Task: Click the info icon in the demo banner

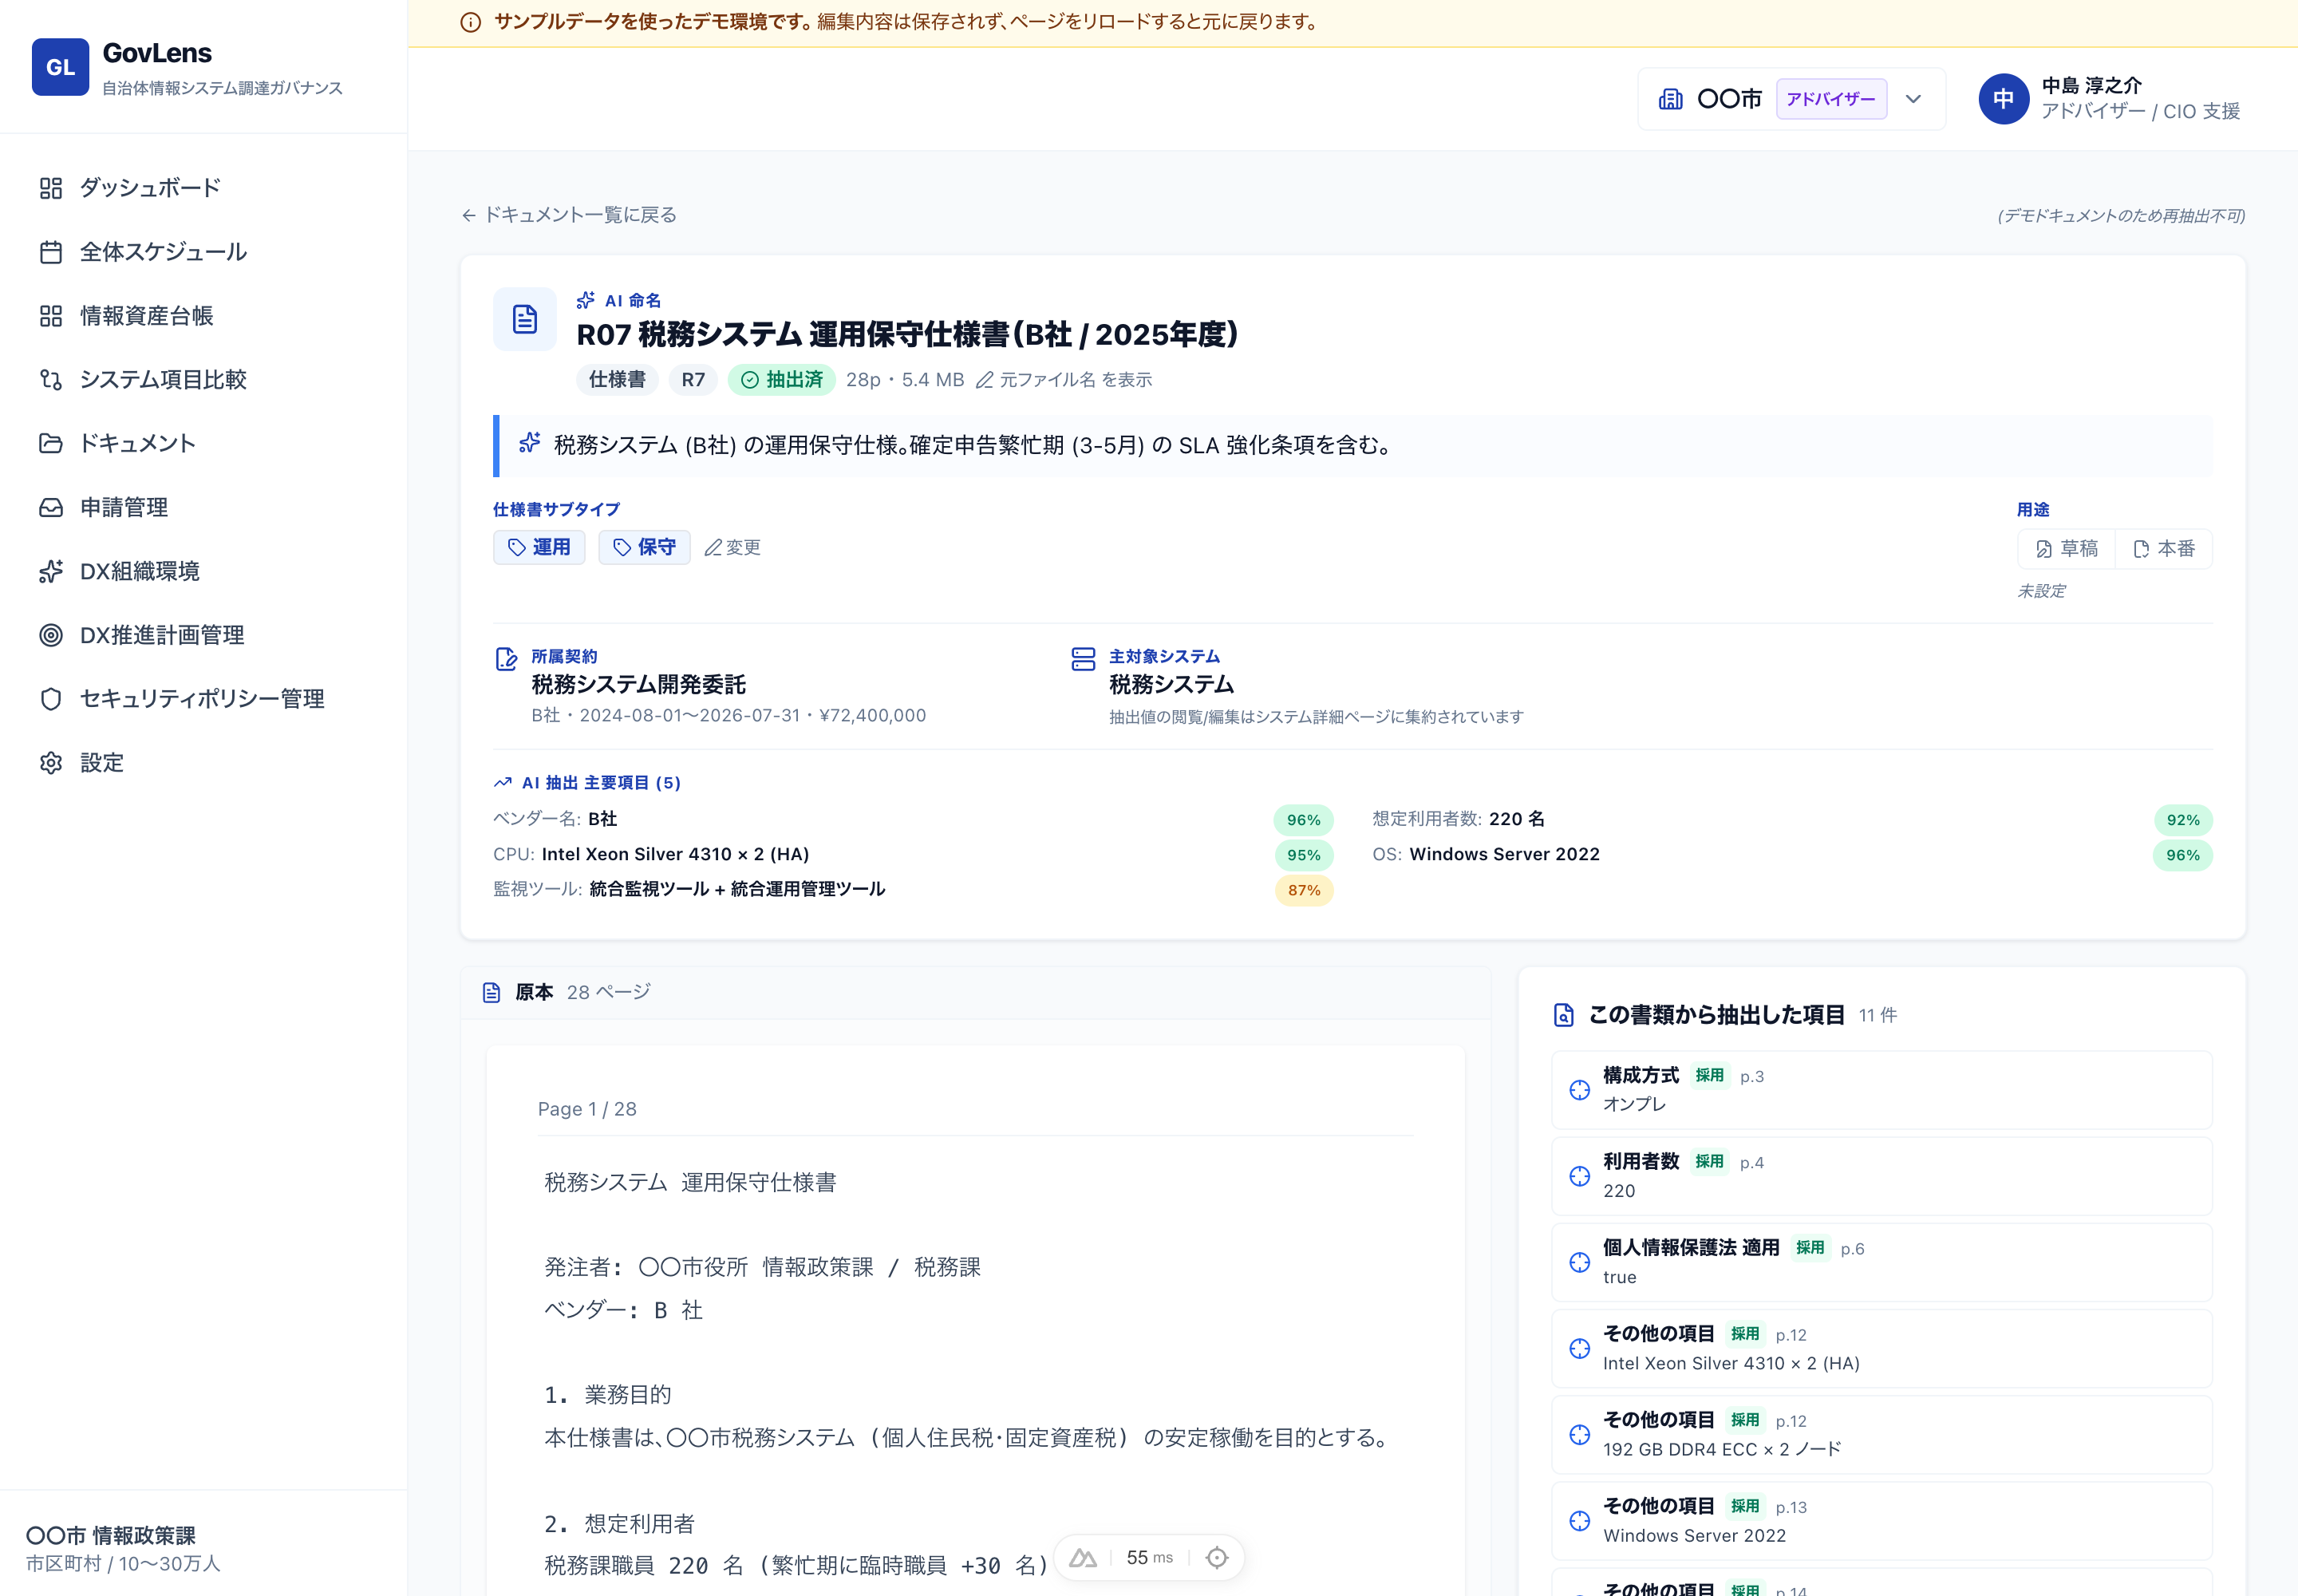Action: click(x=470, y=22)
